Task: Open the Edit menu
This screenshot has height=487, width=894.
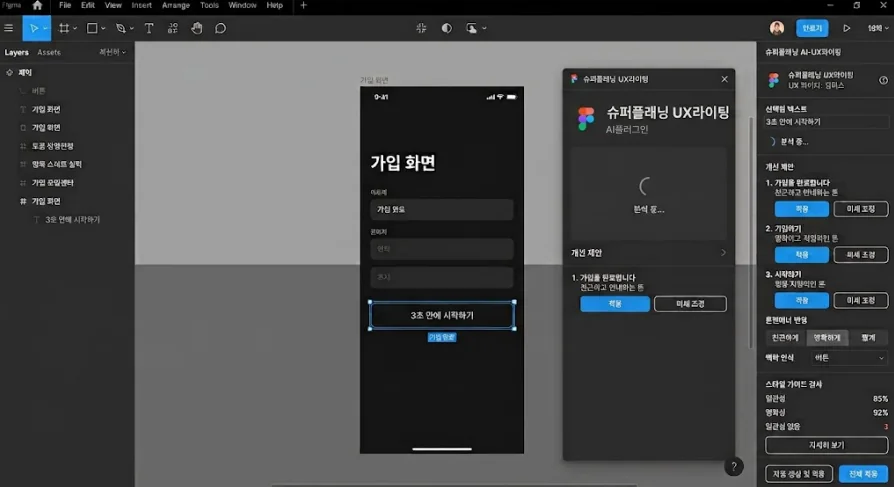Action: pos(88,5)
